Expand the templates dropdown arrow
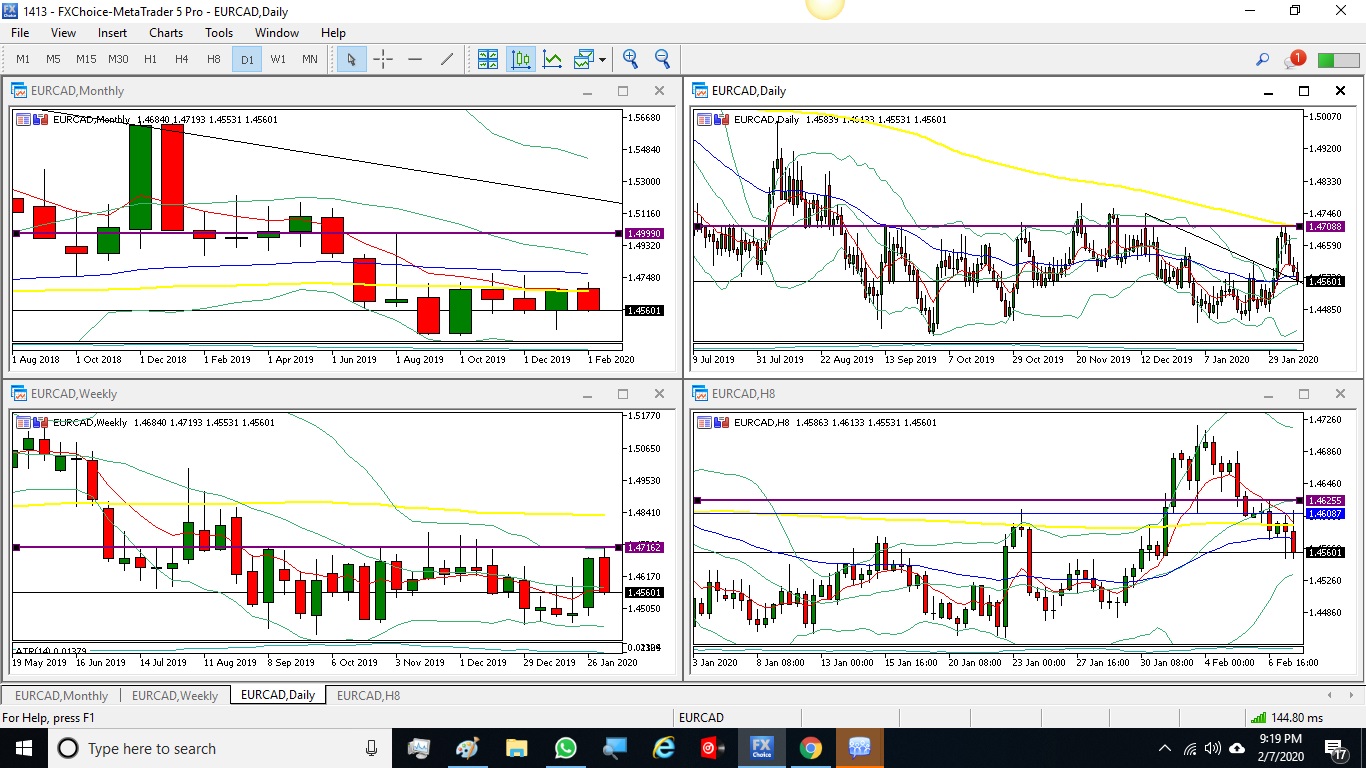The width and height of the screenshot is (1366, 768). 603,59
